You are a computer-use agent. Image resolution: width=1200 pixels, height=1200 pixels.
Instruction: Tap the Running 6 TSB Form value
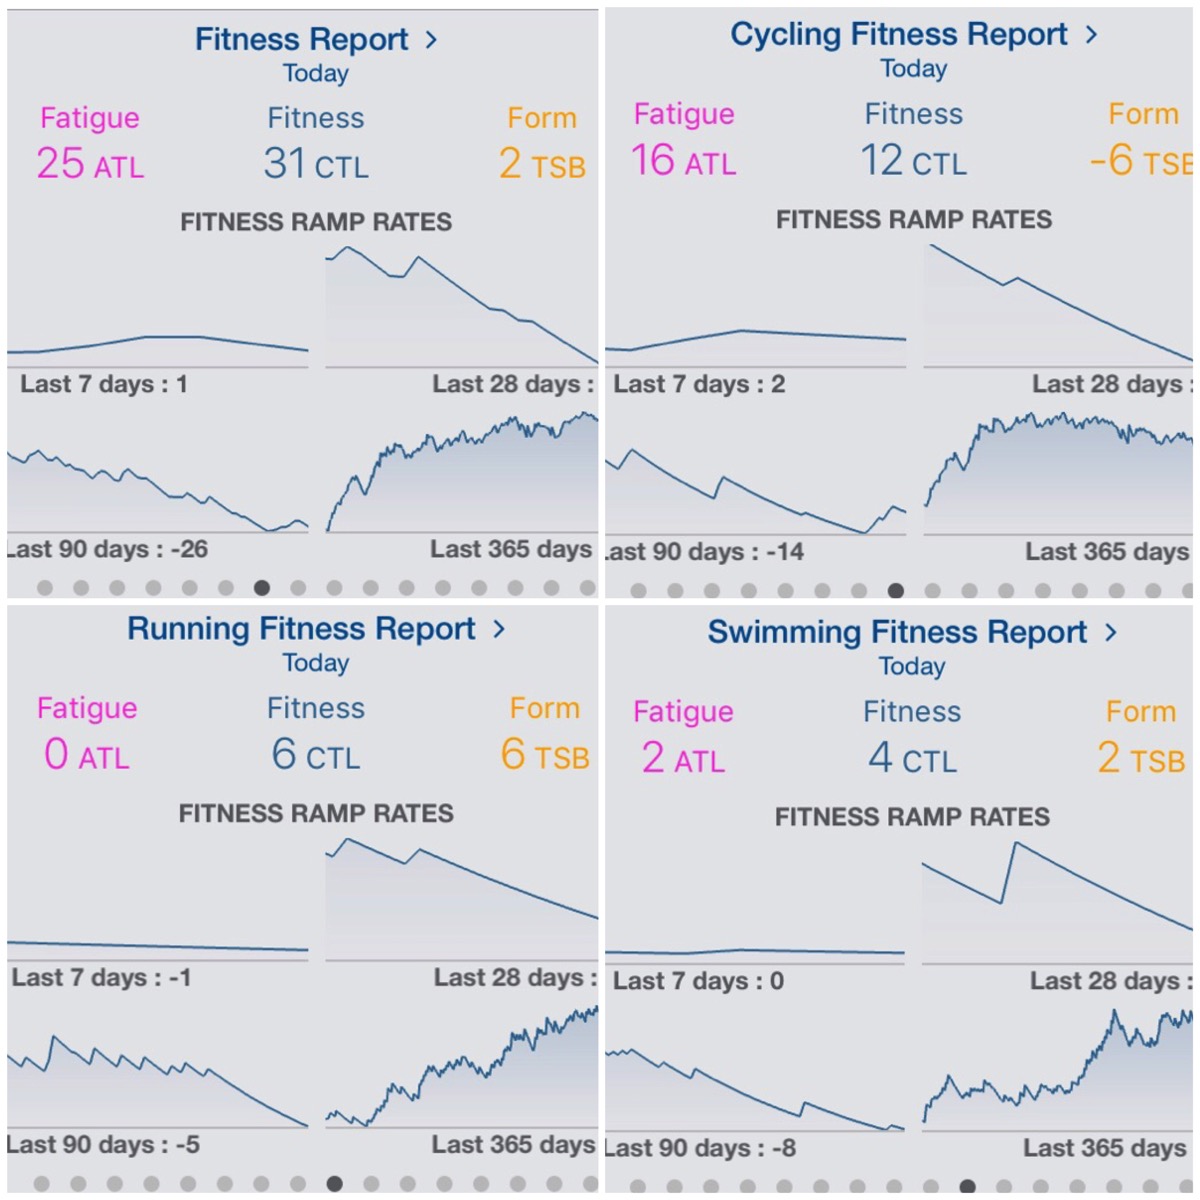tap(544, 755)
